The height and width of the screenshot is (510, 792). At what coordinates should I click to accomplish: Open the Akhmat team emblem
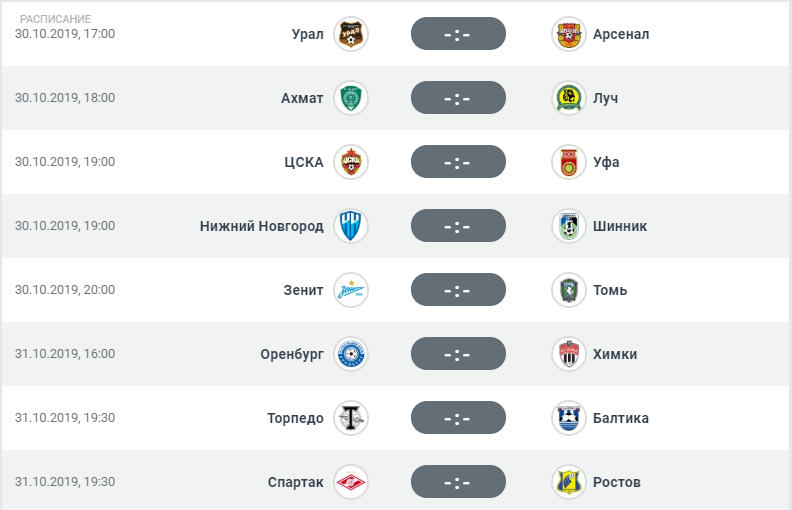(351, 98)
